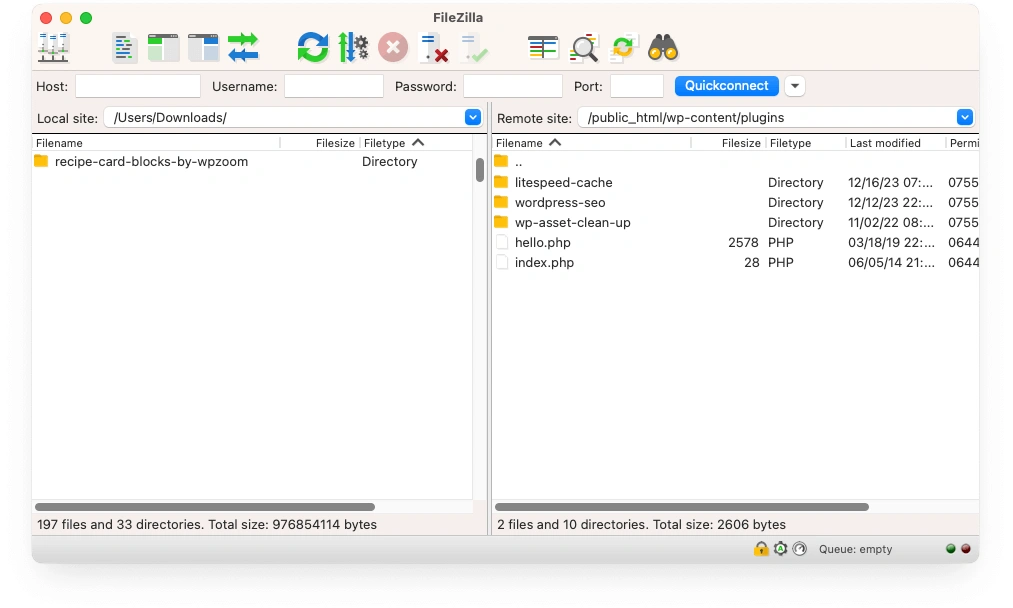This screenshot has width=1013, height=608.
Task: Click the process queue icon
Action: coord(353,47)
